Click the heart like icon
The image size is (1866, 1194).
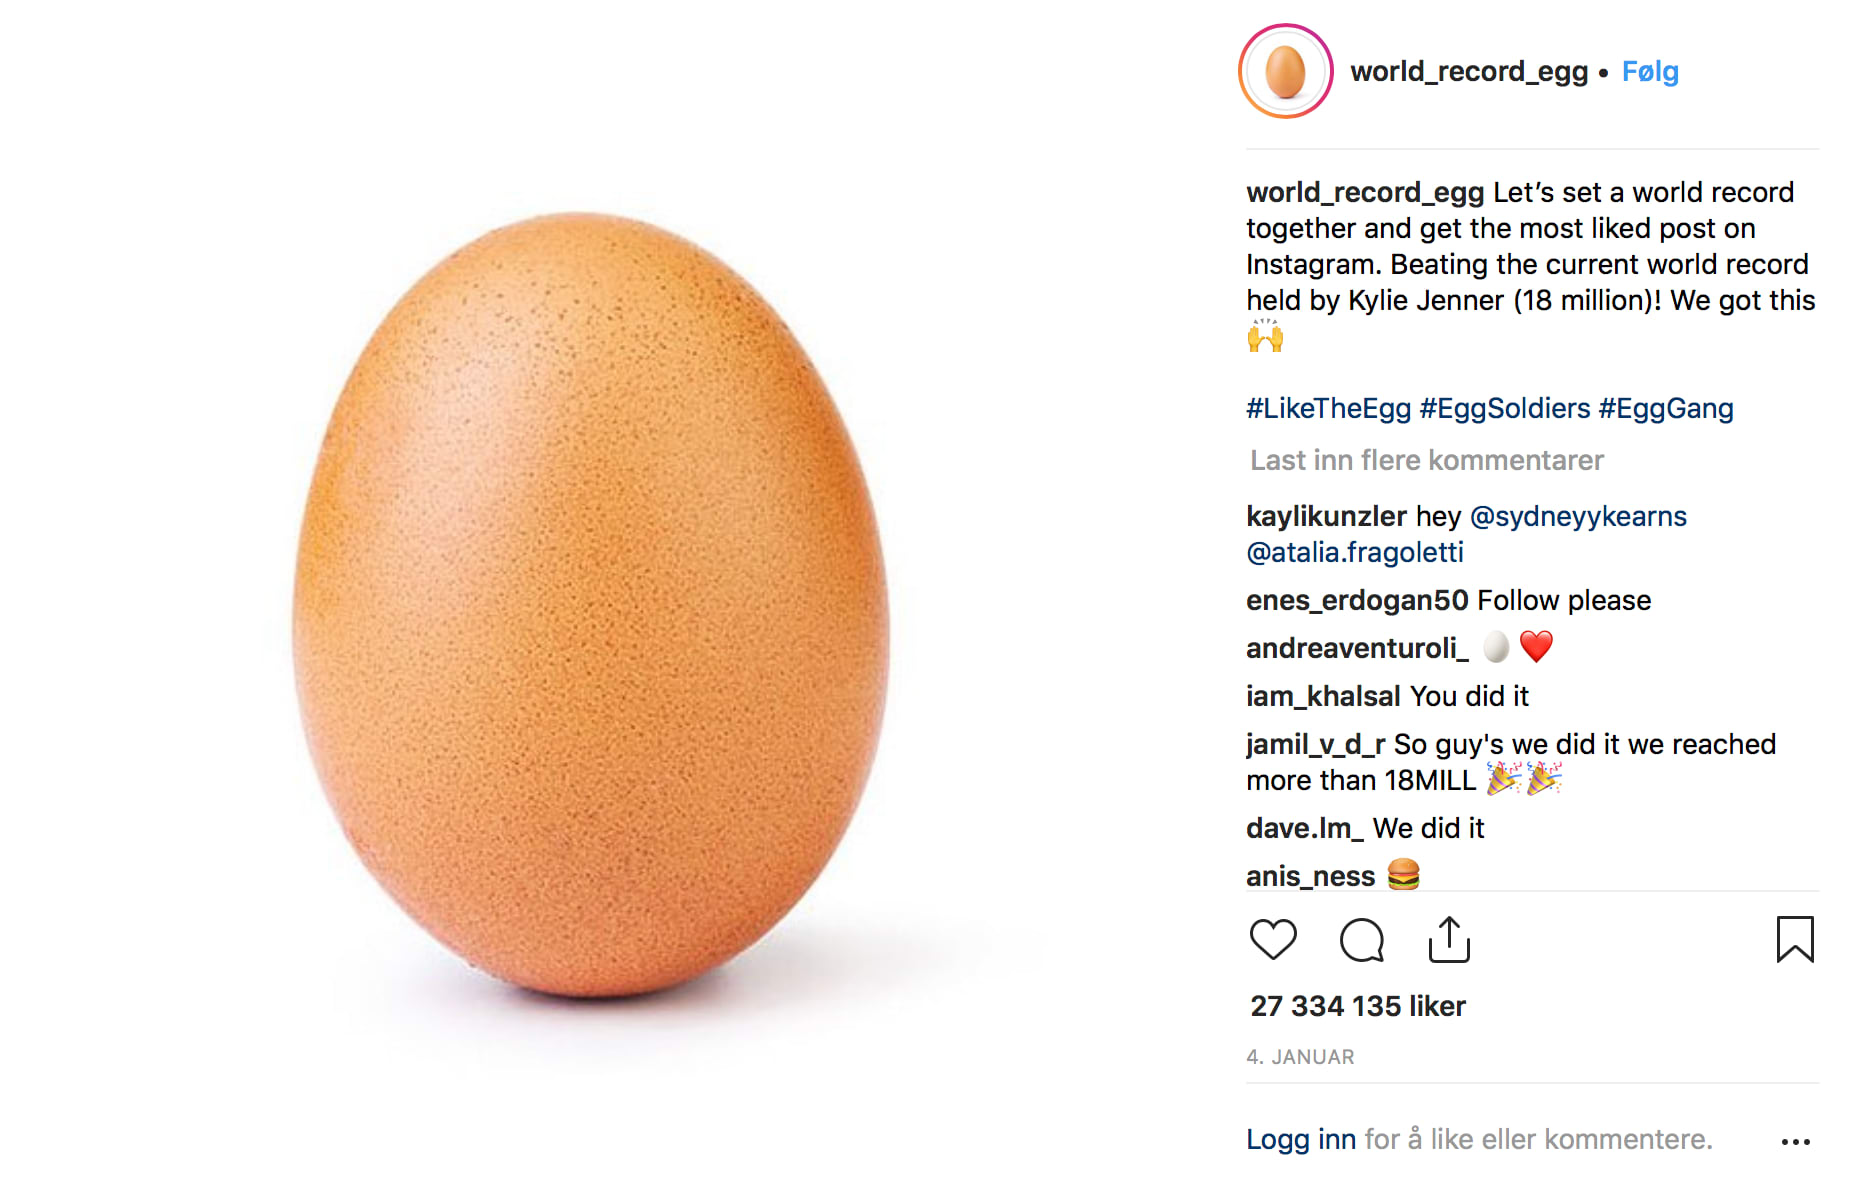click(x=1273, y=940)
